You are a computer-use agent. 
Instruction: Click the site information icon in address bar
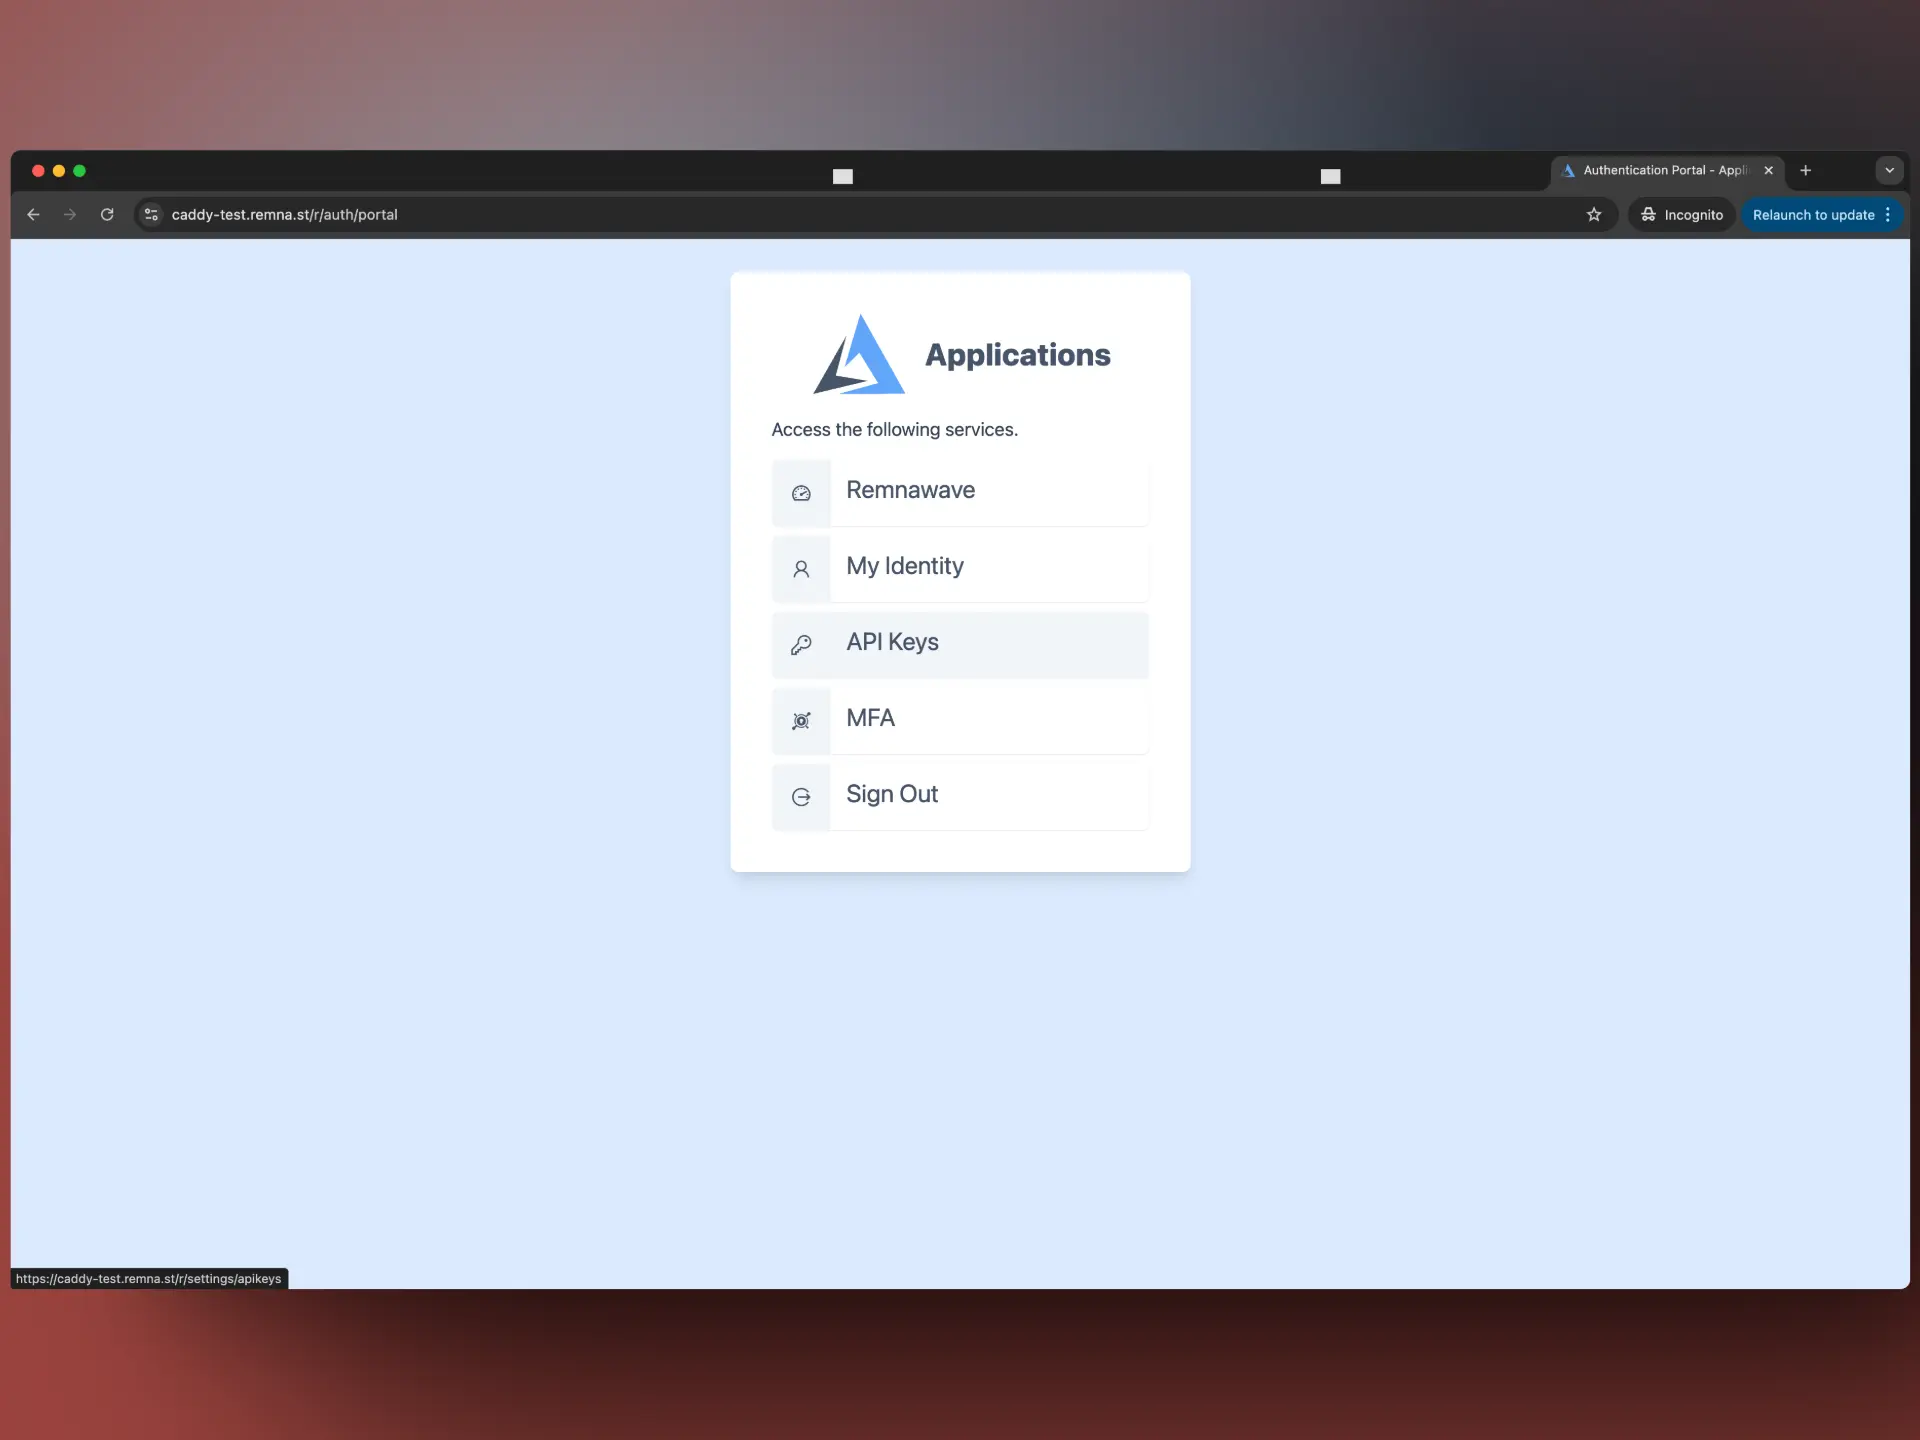tap(151, 214)
